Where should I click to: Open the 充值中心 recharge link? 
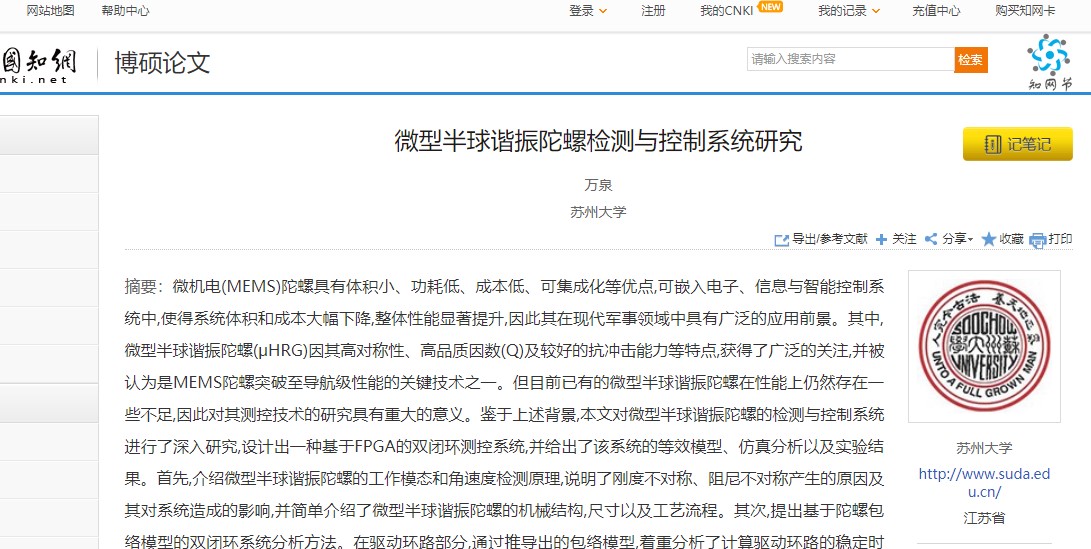tap(936, 11)
